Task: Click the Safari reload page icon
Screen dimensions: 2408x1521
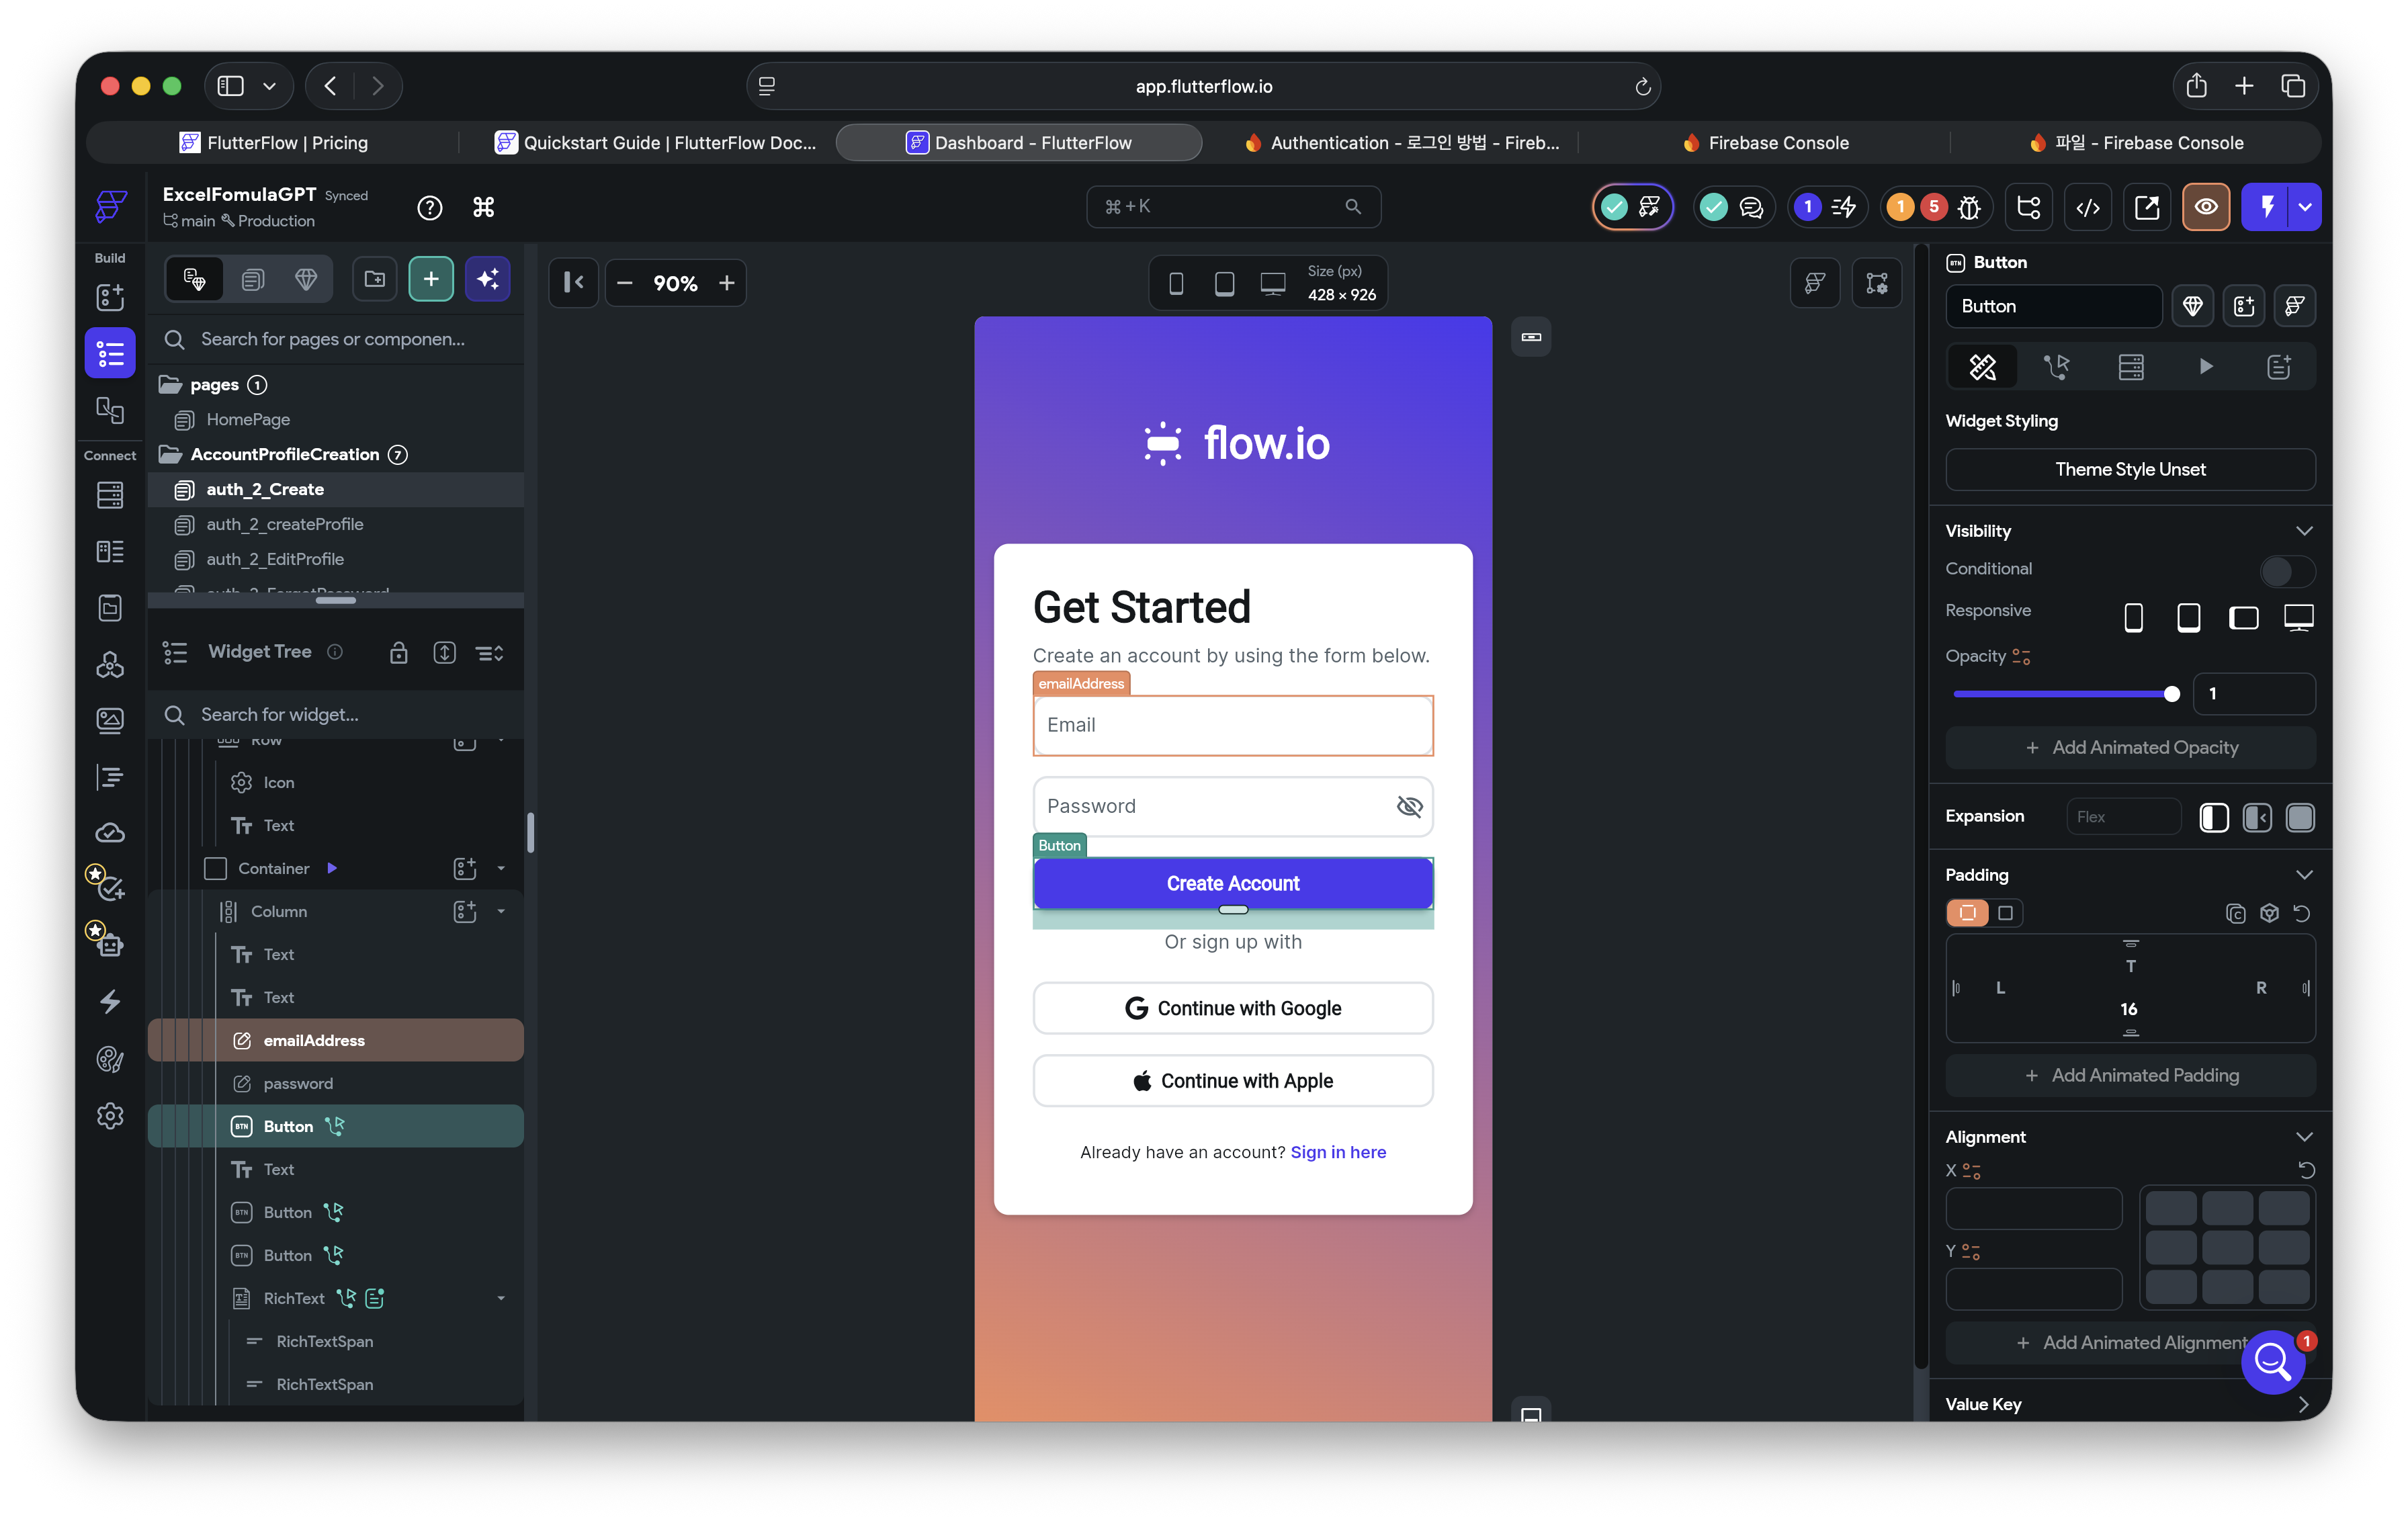Action: 1642,87
